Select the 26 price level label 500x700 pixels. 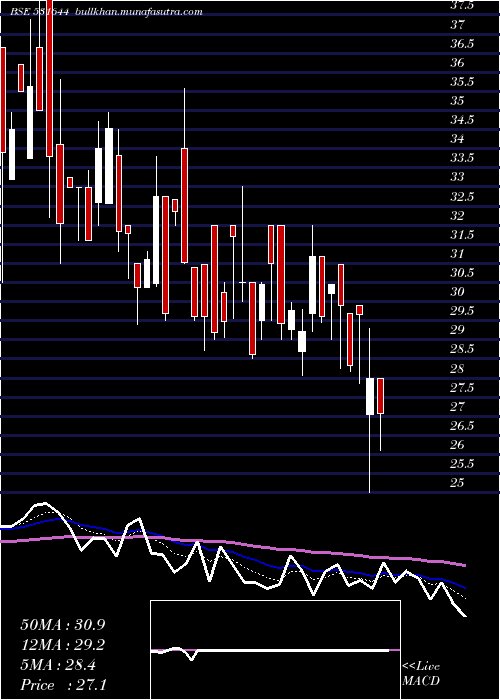[457, 445]
